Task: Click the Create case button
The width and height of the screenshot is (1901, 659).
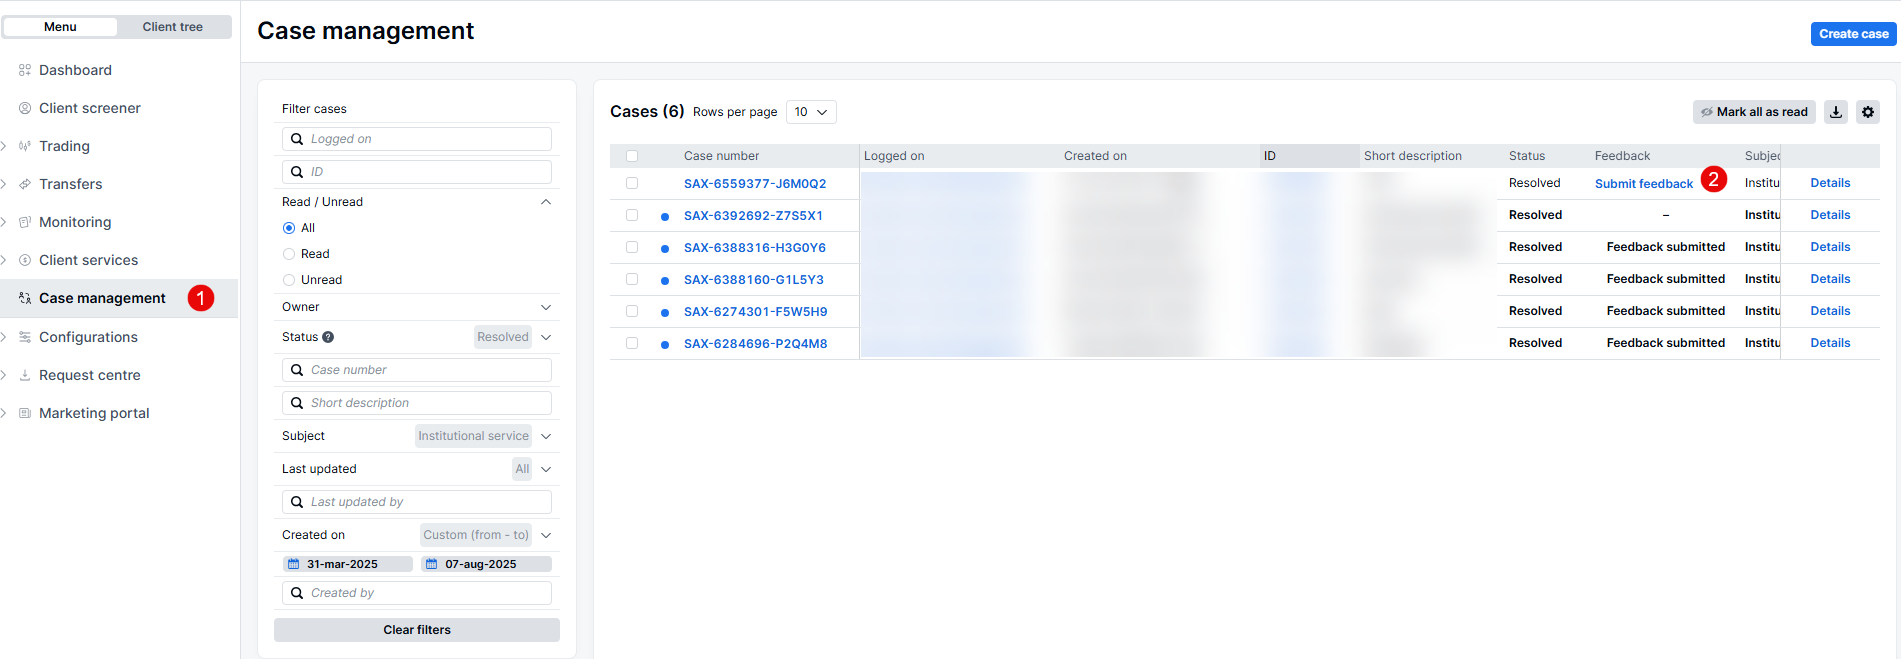Action: pyautogui.click(x=1853, y=34)
